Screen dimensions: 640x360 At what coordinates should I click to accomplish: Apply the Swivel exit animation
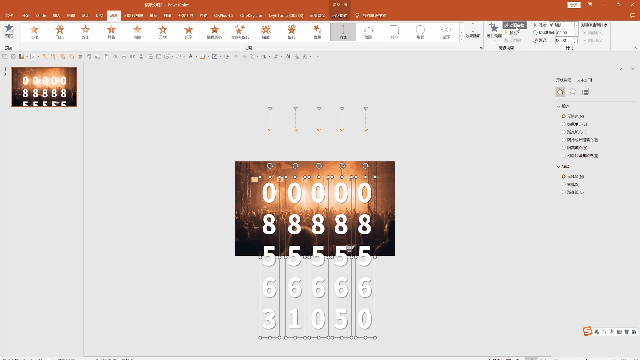(x=291, y=32)
